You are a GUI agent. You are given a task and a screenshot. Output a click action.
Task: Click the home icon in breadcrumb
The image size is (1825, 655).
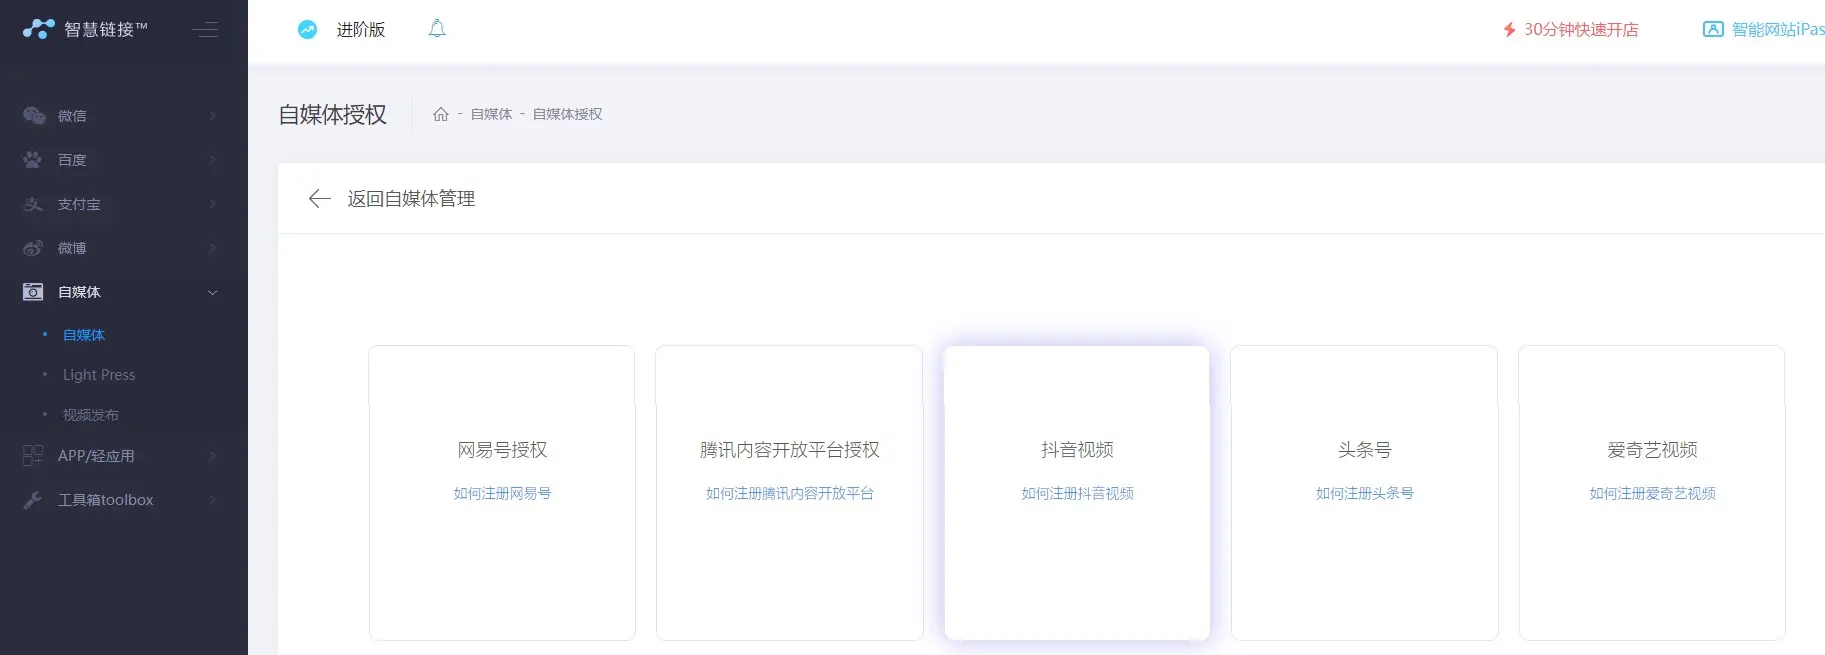point(440,115)
